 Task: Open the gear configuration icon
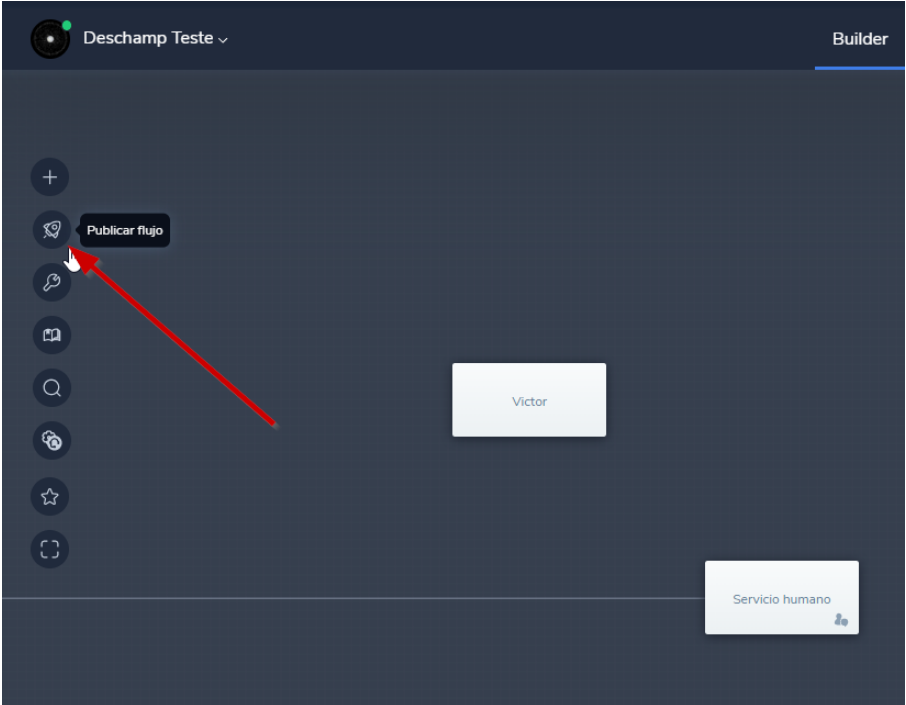(x=51, y=440)
